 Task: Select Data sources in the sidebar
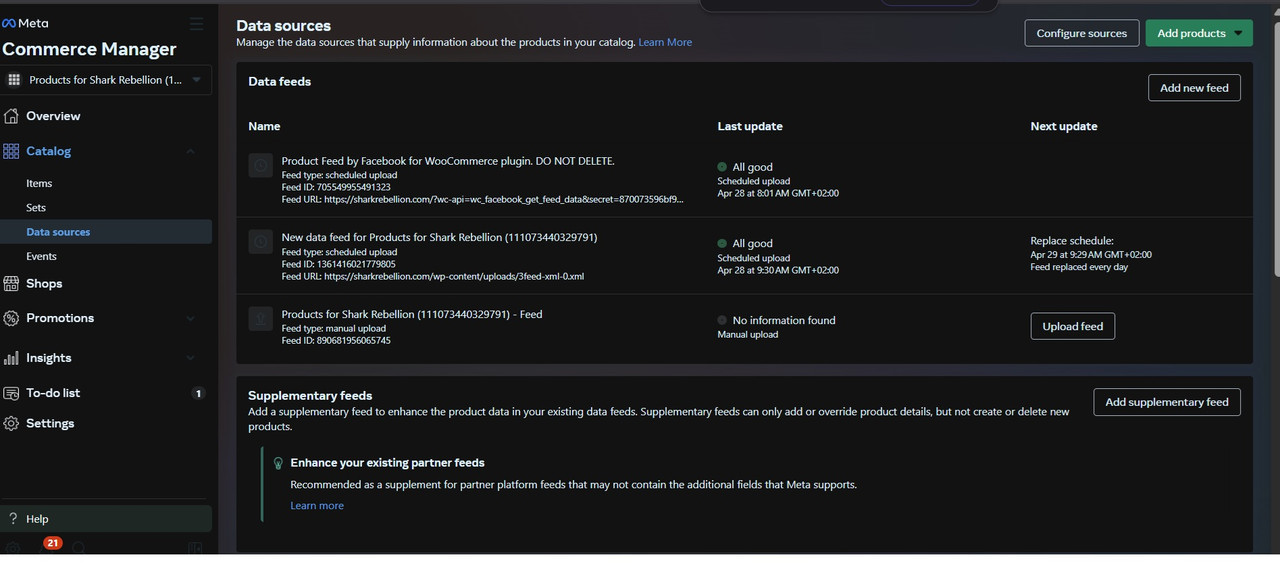[106, 232]
